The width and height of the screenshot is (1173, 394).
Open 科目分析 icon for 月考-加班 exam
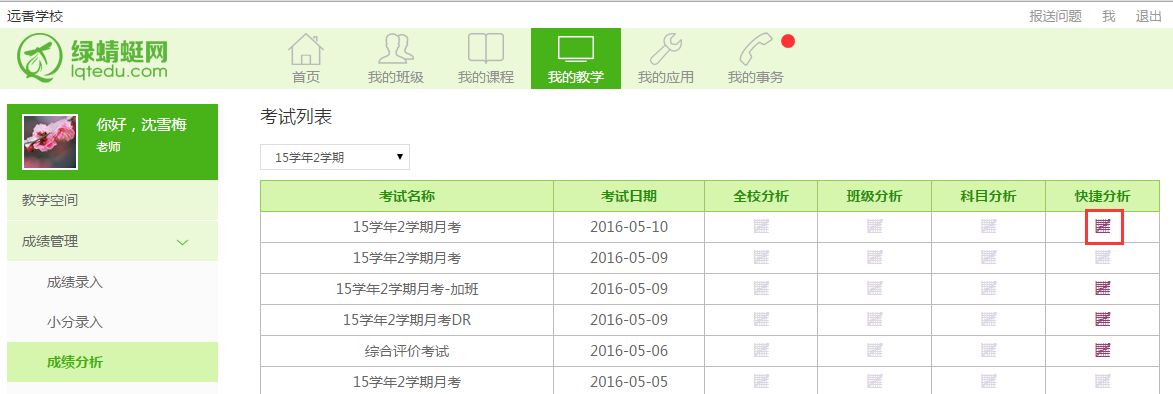tap(988, 289)
